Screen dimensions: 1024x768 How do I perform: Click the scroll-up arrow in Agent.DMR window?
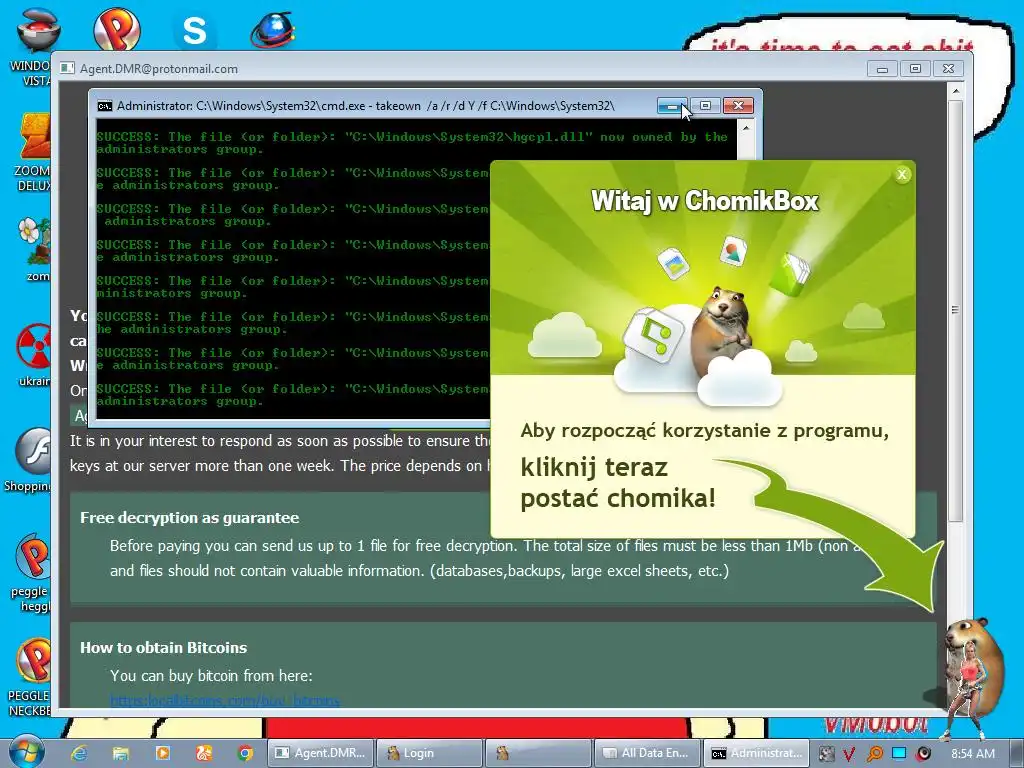[955, 91]
